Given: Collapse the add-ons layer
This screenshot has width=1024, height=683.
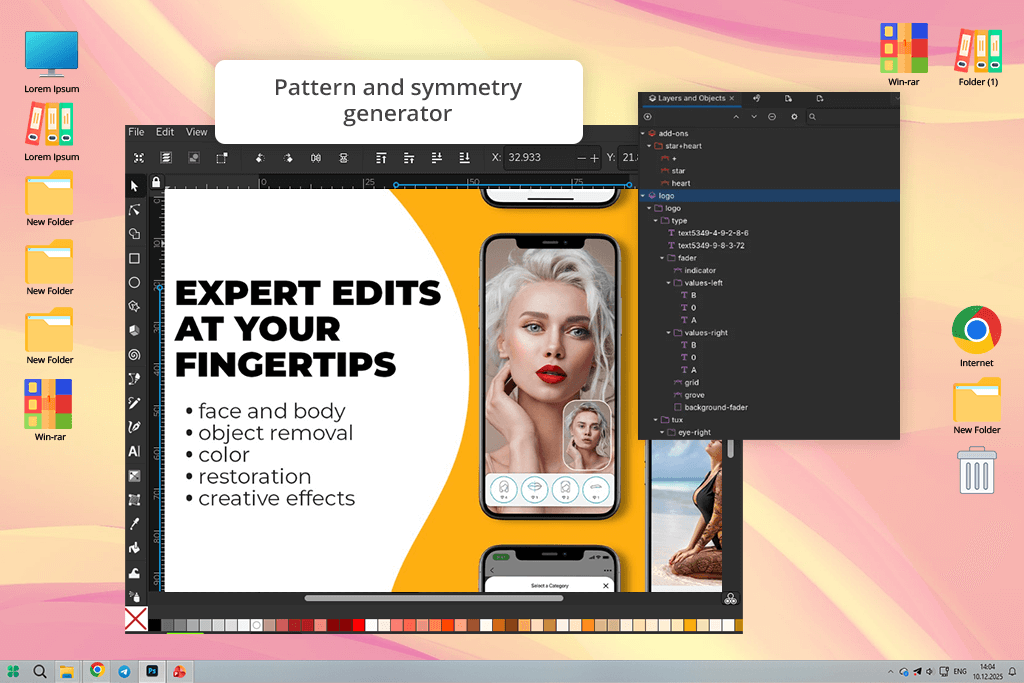Looking at the screenshot, I should pyautogui.click(x=643, y=133).
